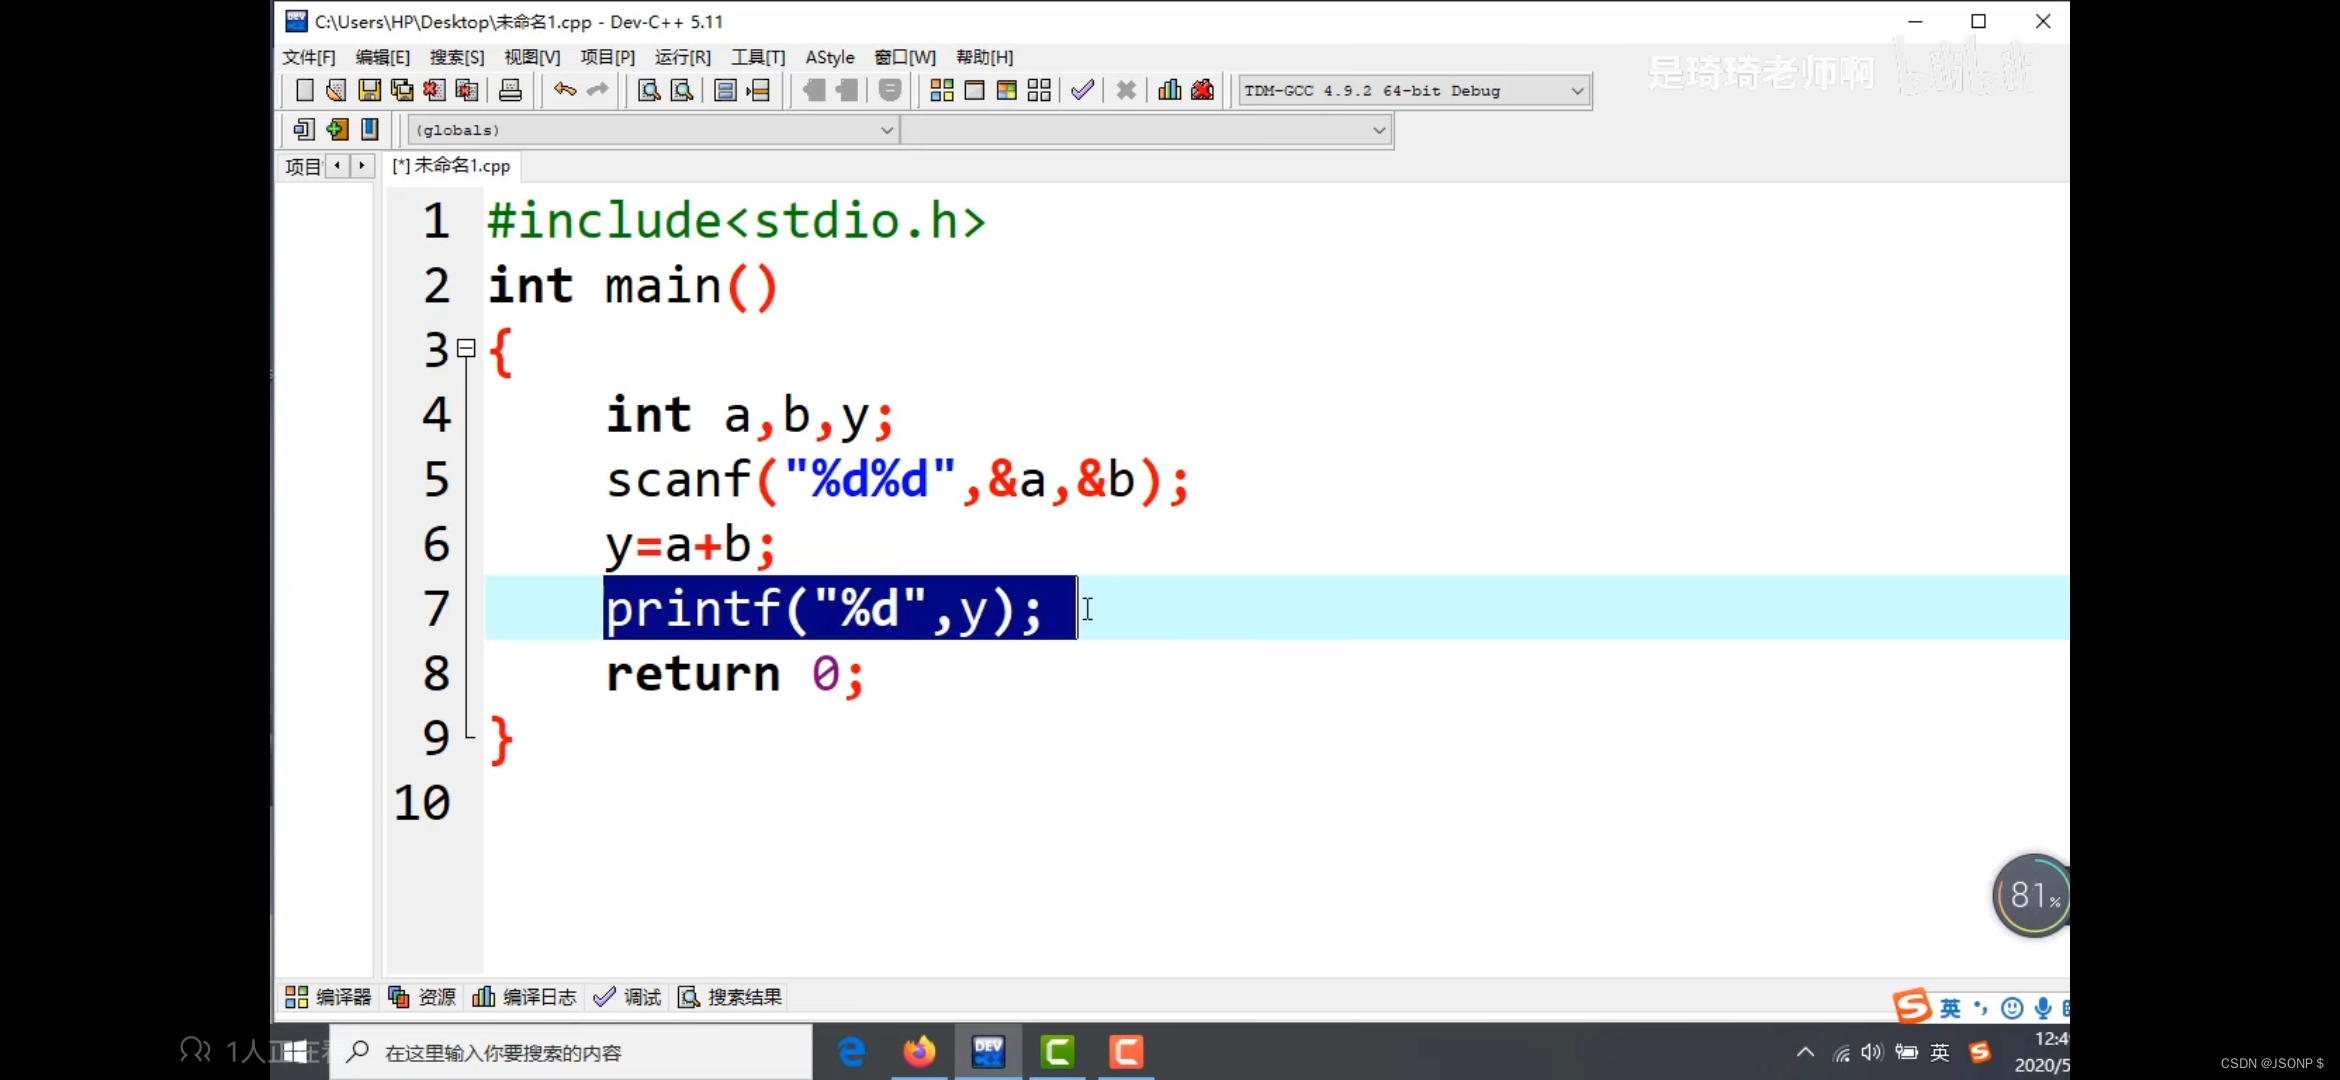Click the Save file floppy disk icon
The height and width of the screenshot is (1080, 2340).
369,91
